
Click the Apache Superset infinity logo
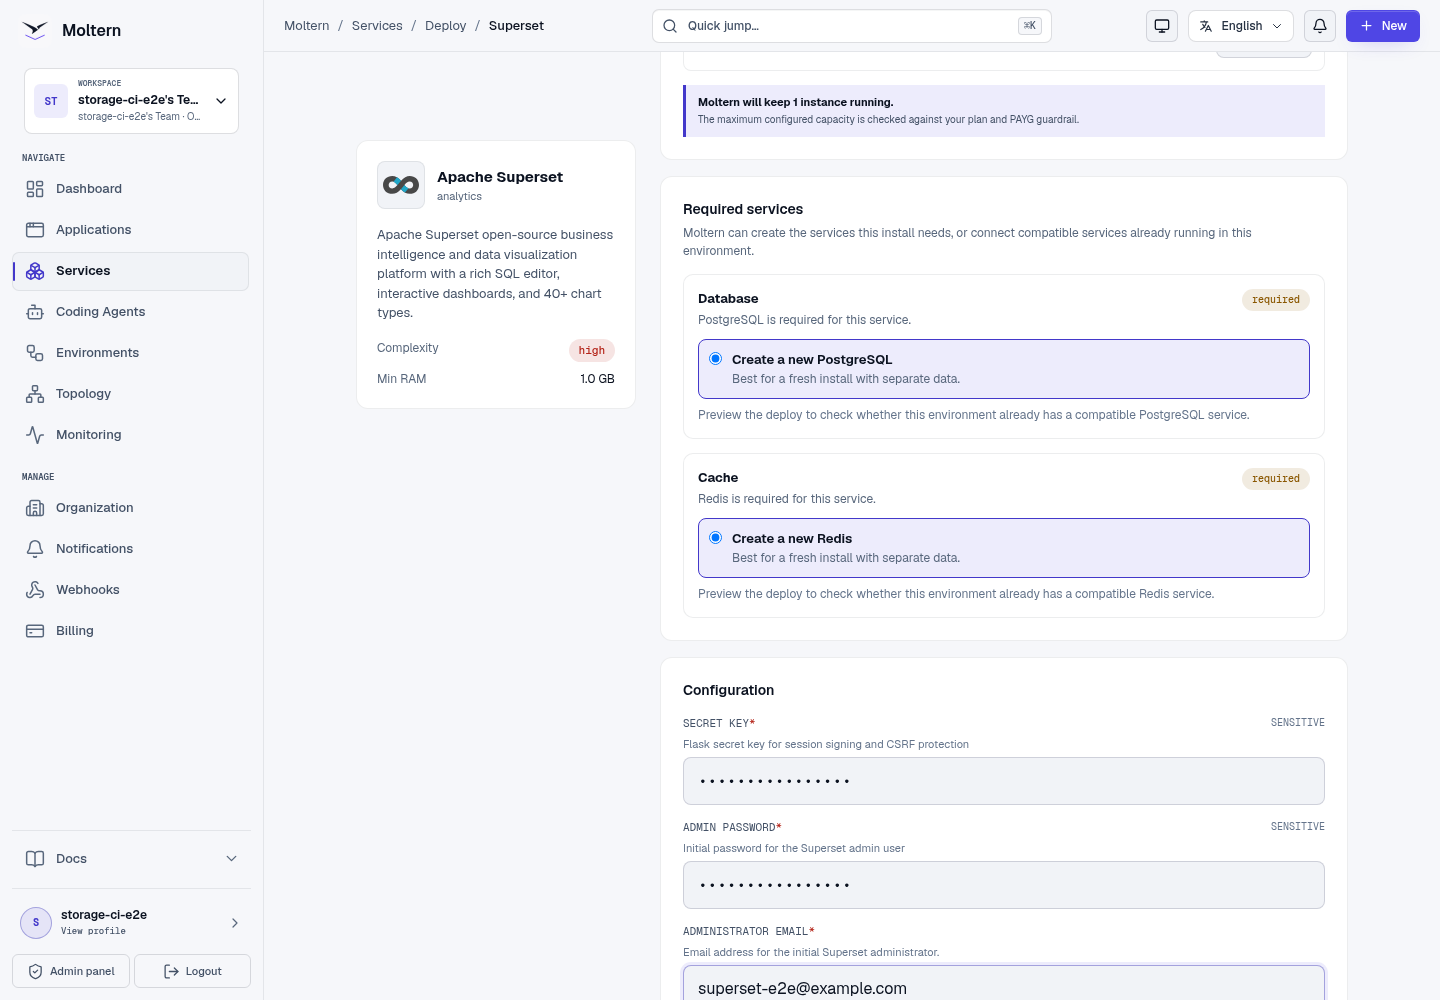(x=401, y=185)
